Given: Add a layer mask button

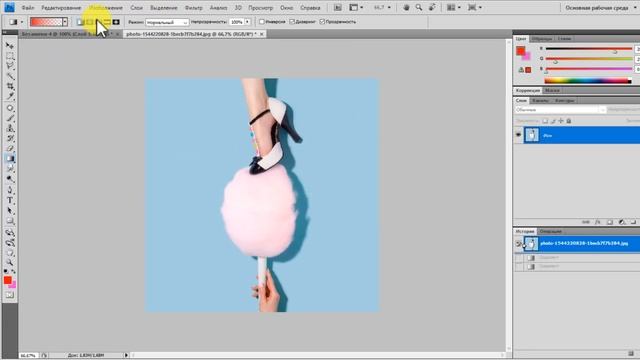Looking at the screenshot, I should (x=610, y=222).
